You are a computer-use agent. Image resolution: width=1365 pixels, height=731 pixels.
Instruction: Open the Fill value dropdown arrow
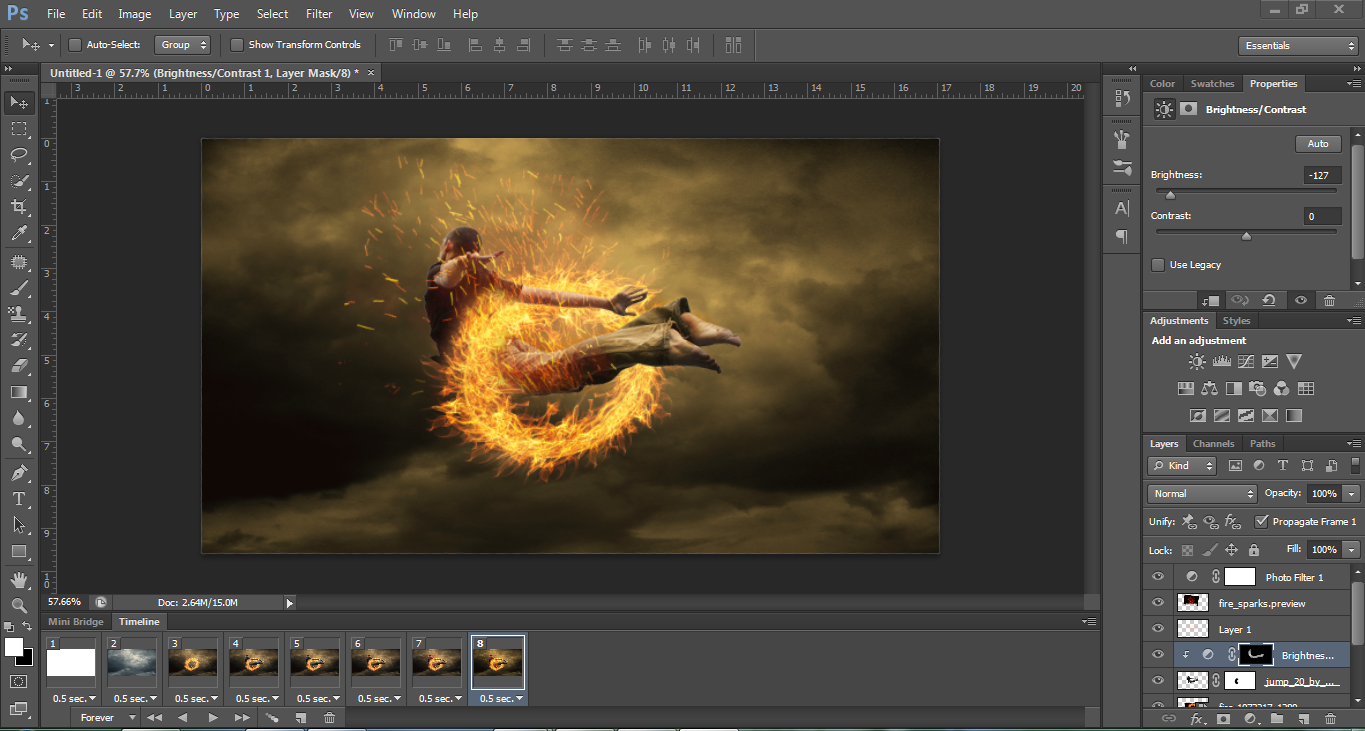coord(1352,550)
